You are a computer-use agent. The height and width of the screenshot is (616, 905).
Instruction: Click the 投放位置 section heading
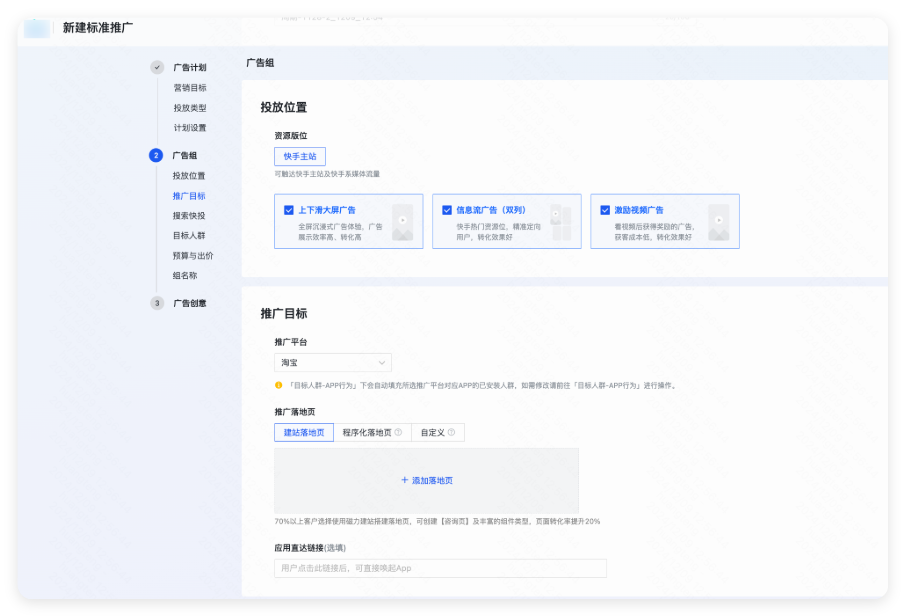pyautogui.click(x=284, y=107)
